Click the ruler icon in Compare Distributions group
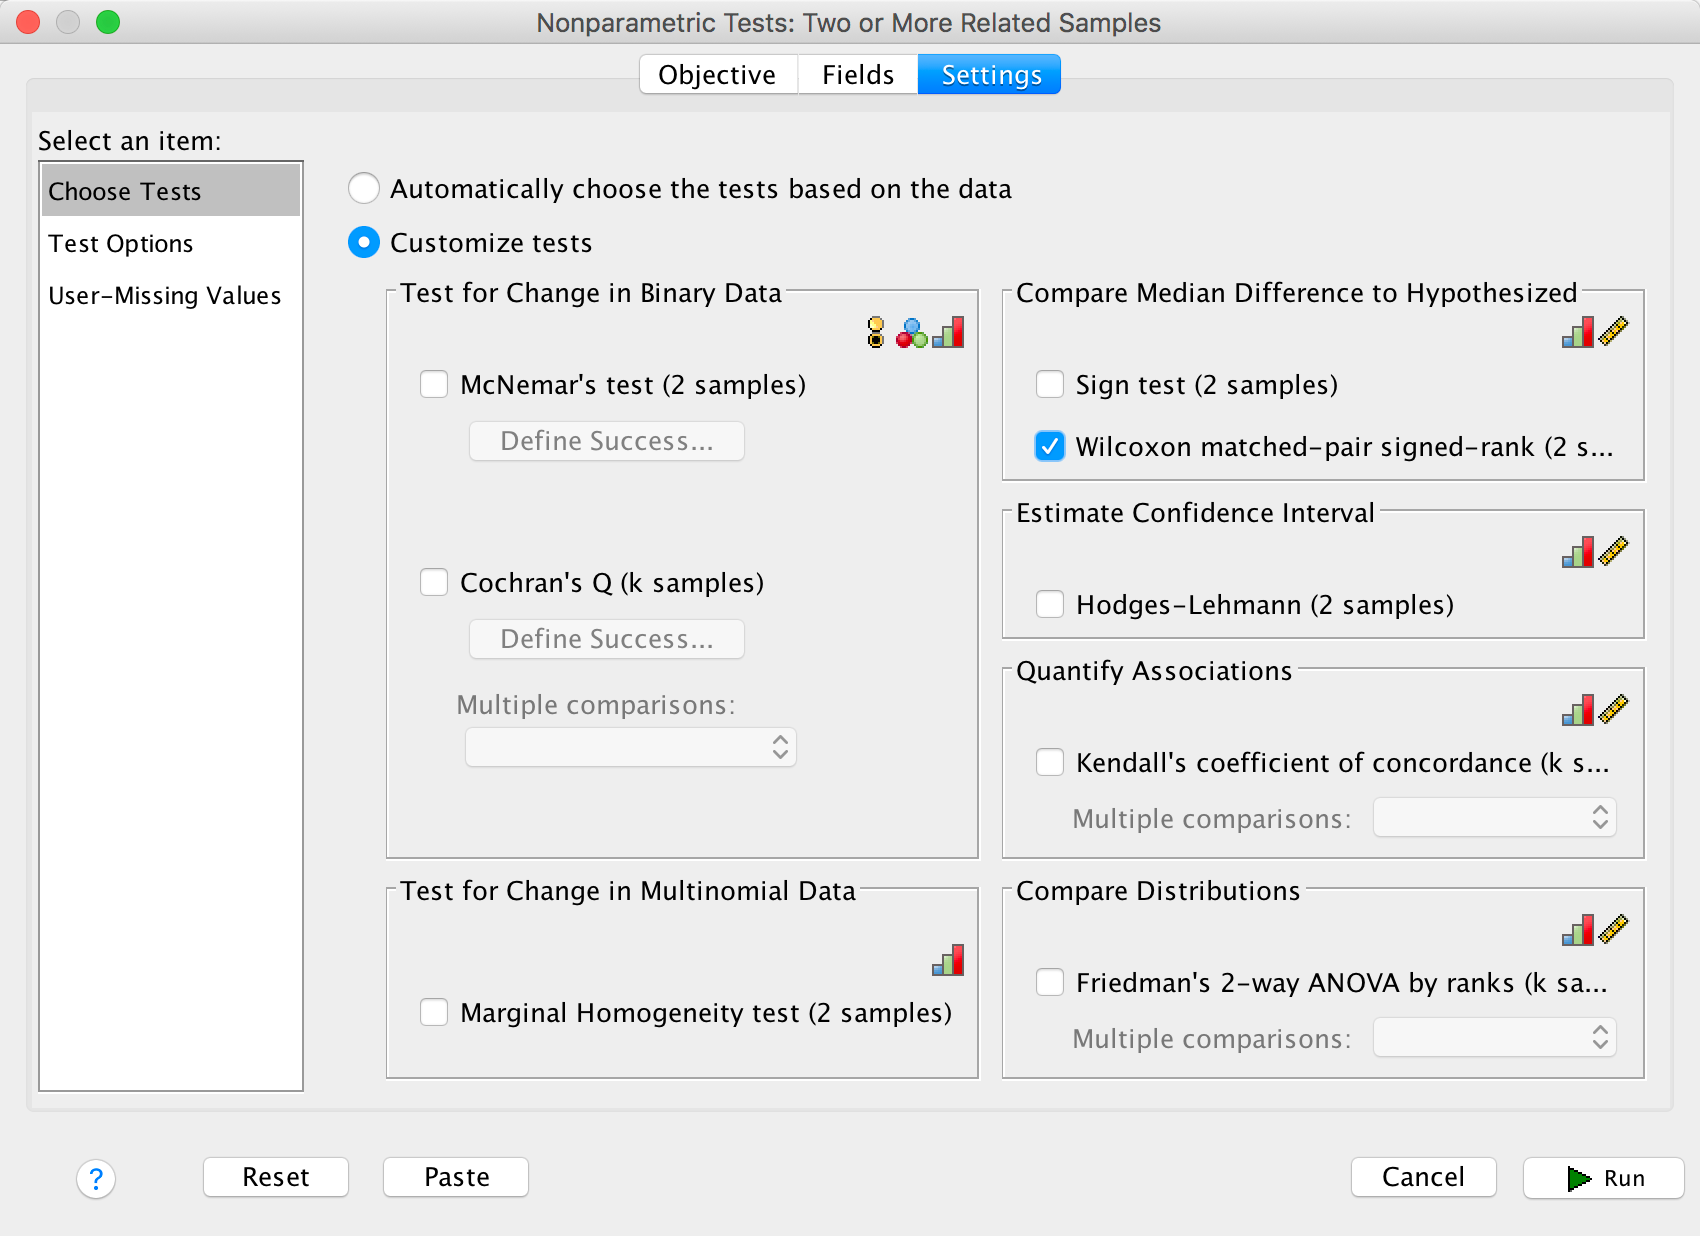 click(x=1613, y=930)
